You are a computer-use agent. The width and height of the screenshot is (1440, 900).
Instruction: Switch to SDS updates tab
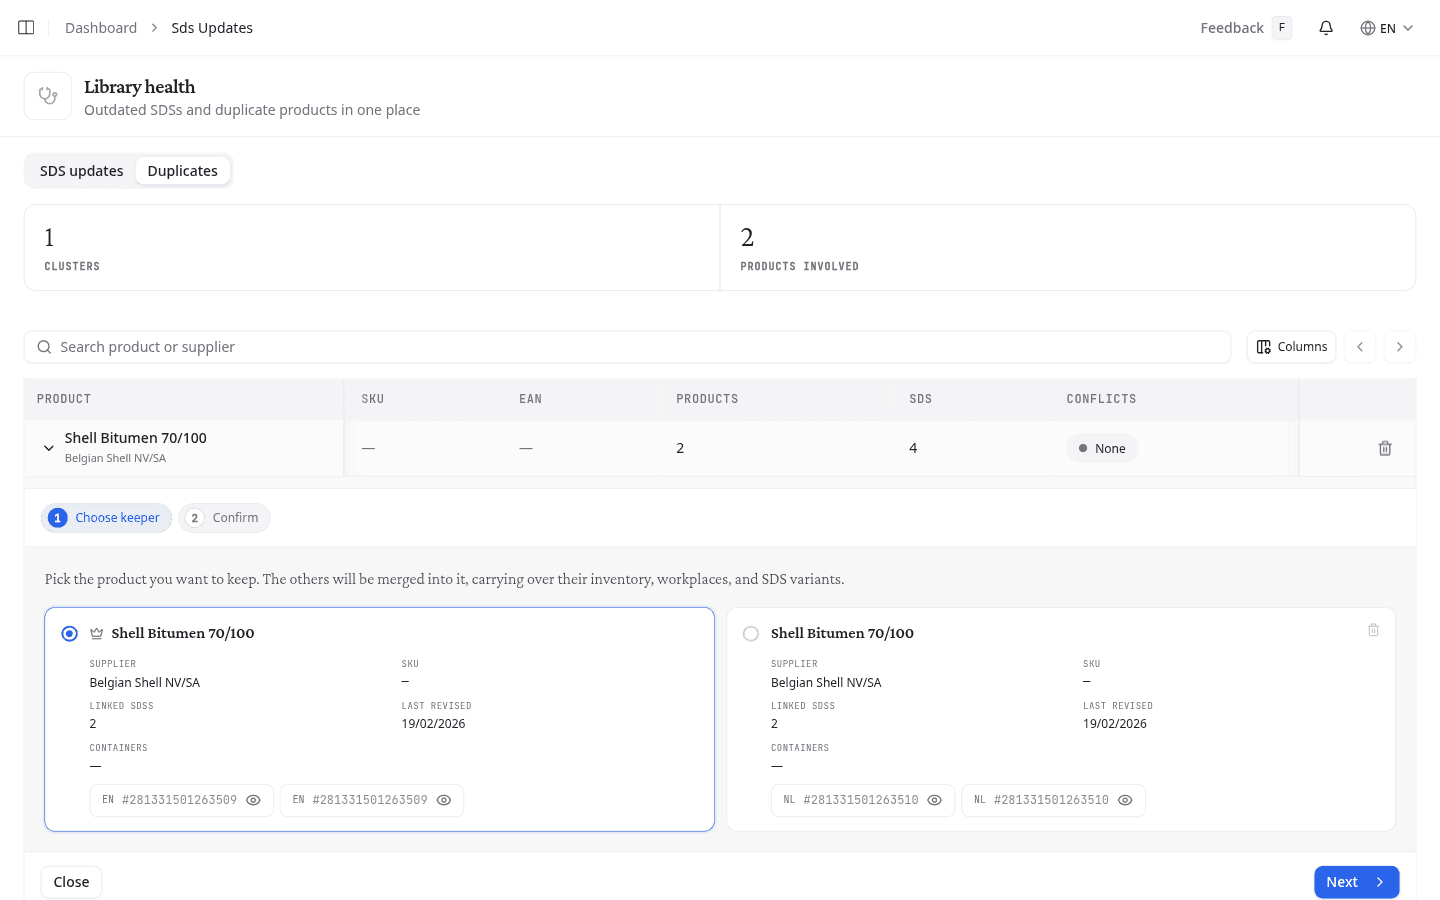click(82, 171)
